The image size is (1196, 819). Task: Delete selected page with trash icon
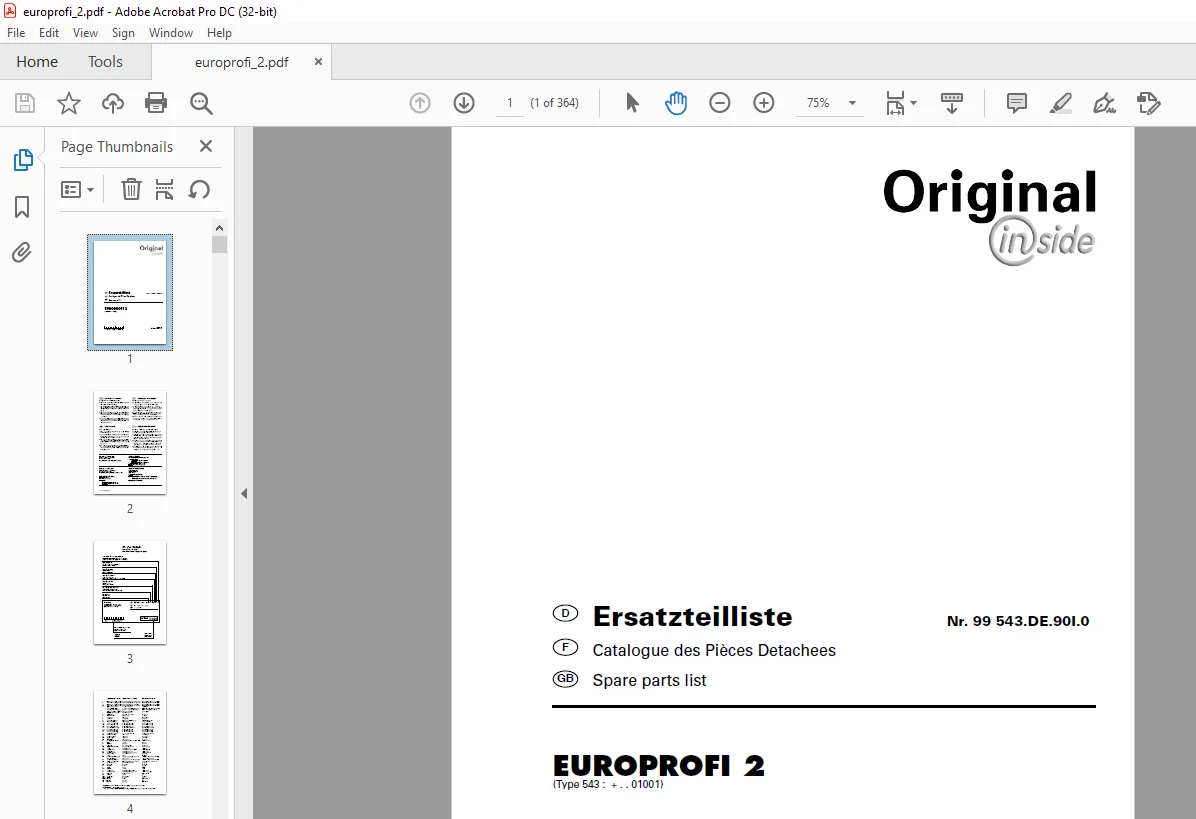pyautogui.click(x=131, y=189)
